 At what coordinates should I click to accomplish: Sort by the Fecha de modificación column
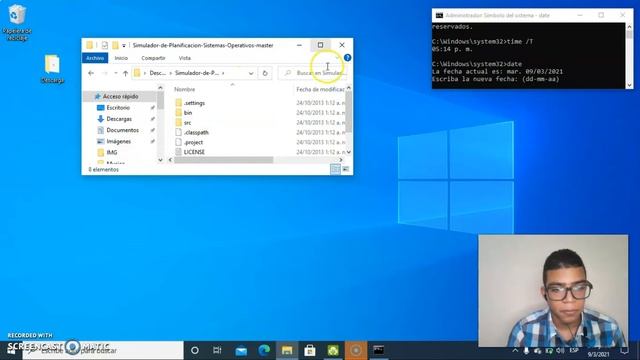(x=320, y=89)
